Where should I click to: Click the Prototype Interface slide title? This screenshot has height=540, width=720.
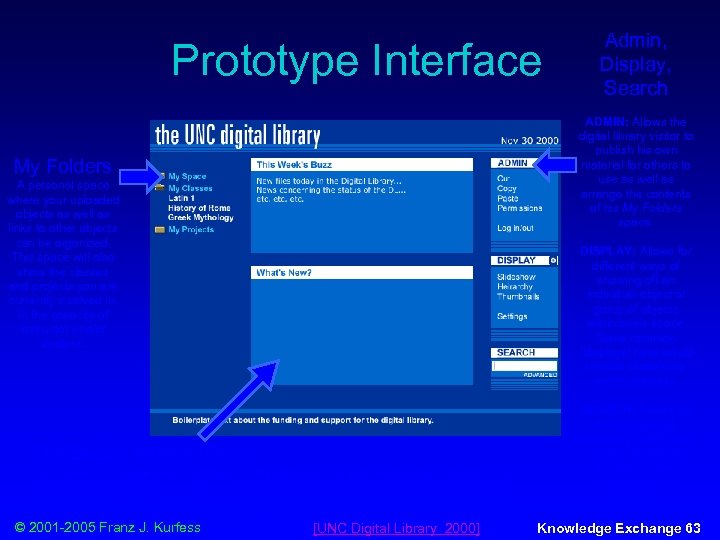point(357,61)
